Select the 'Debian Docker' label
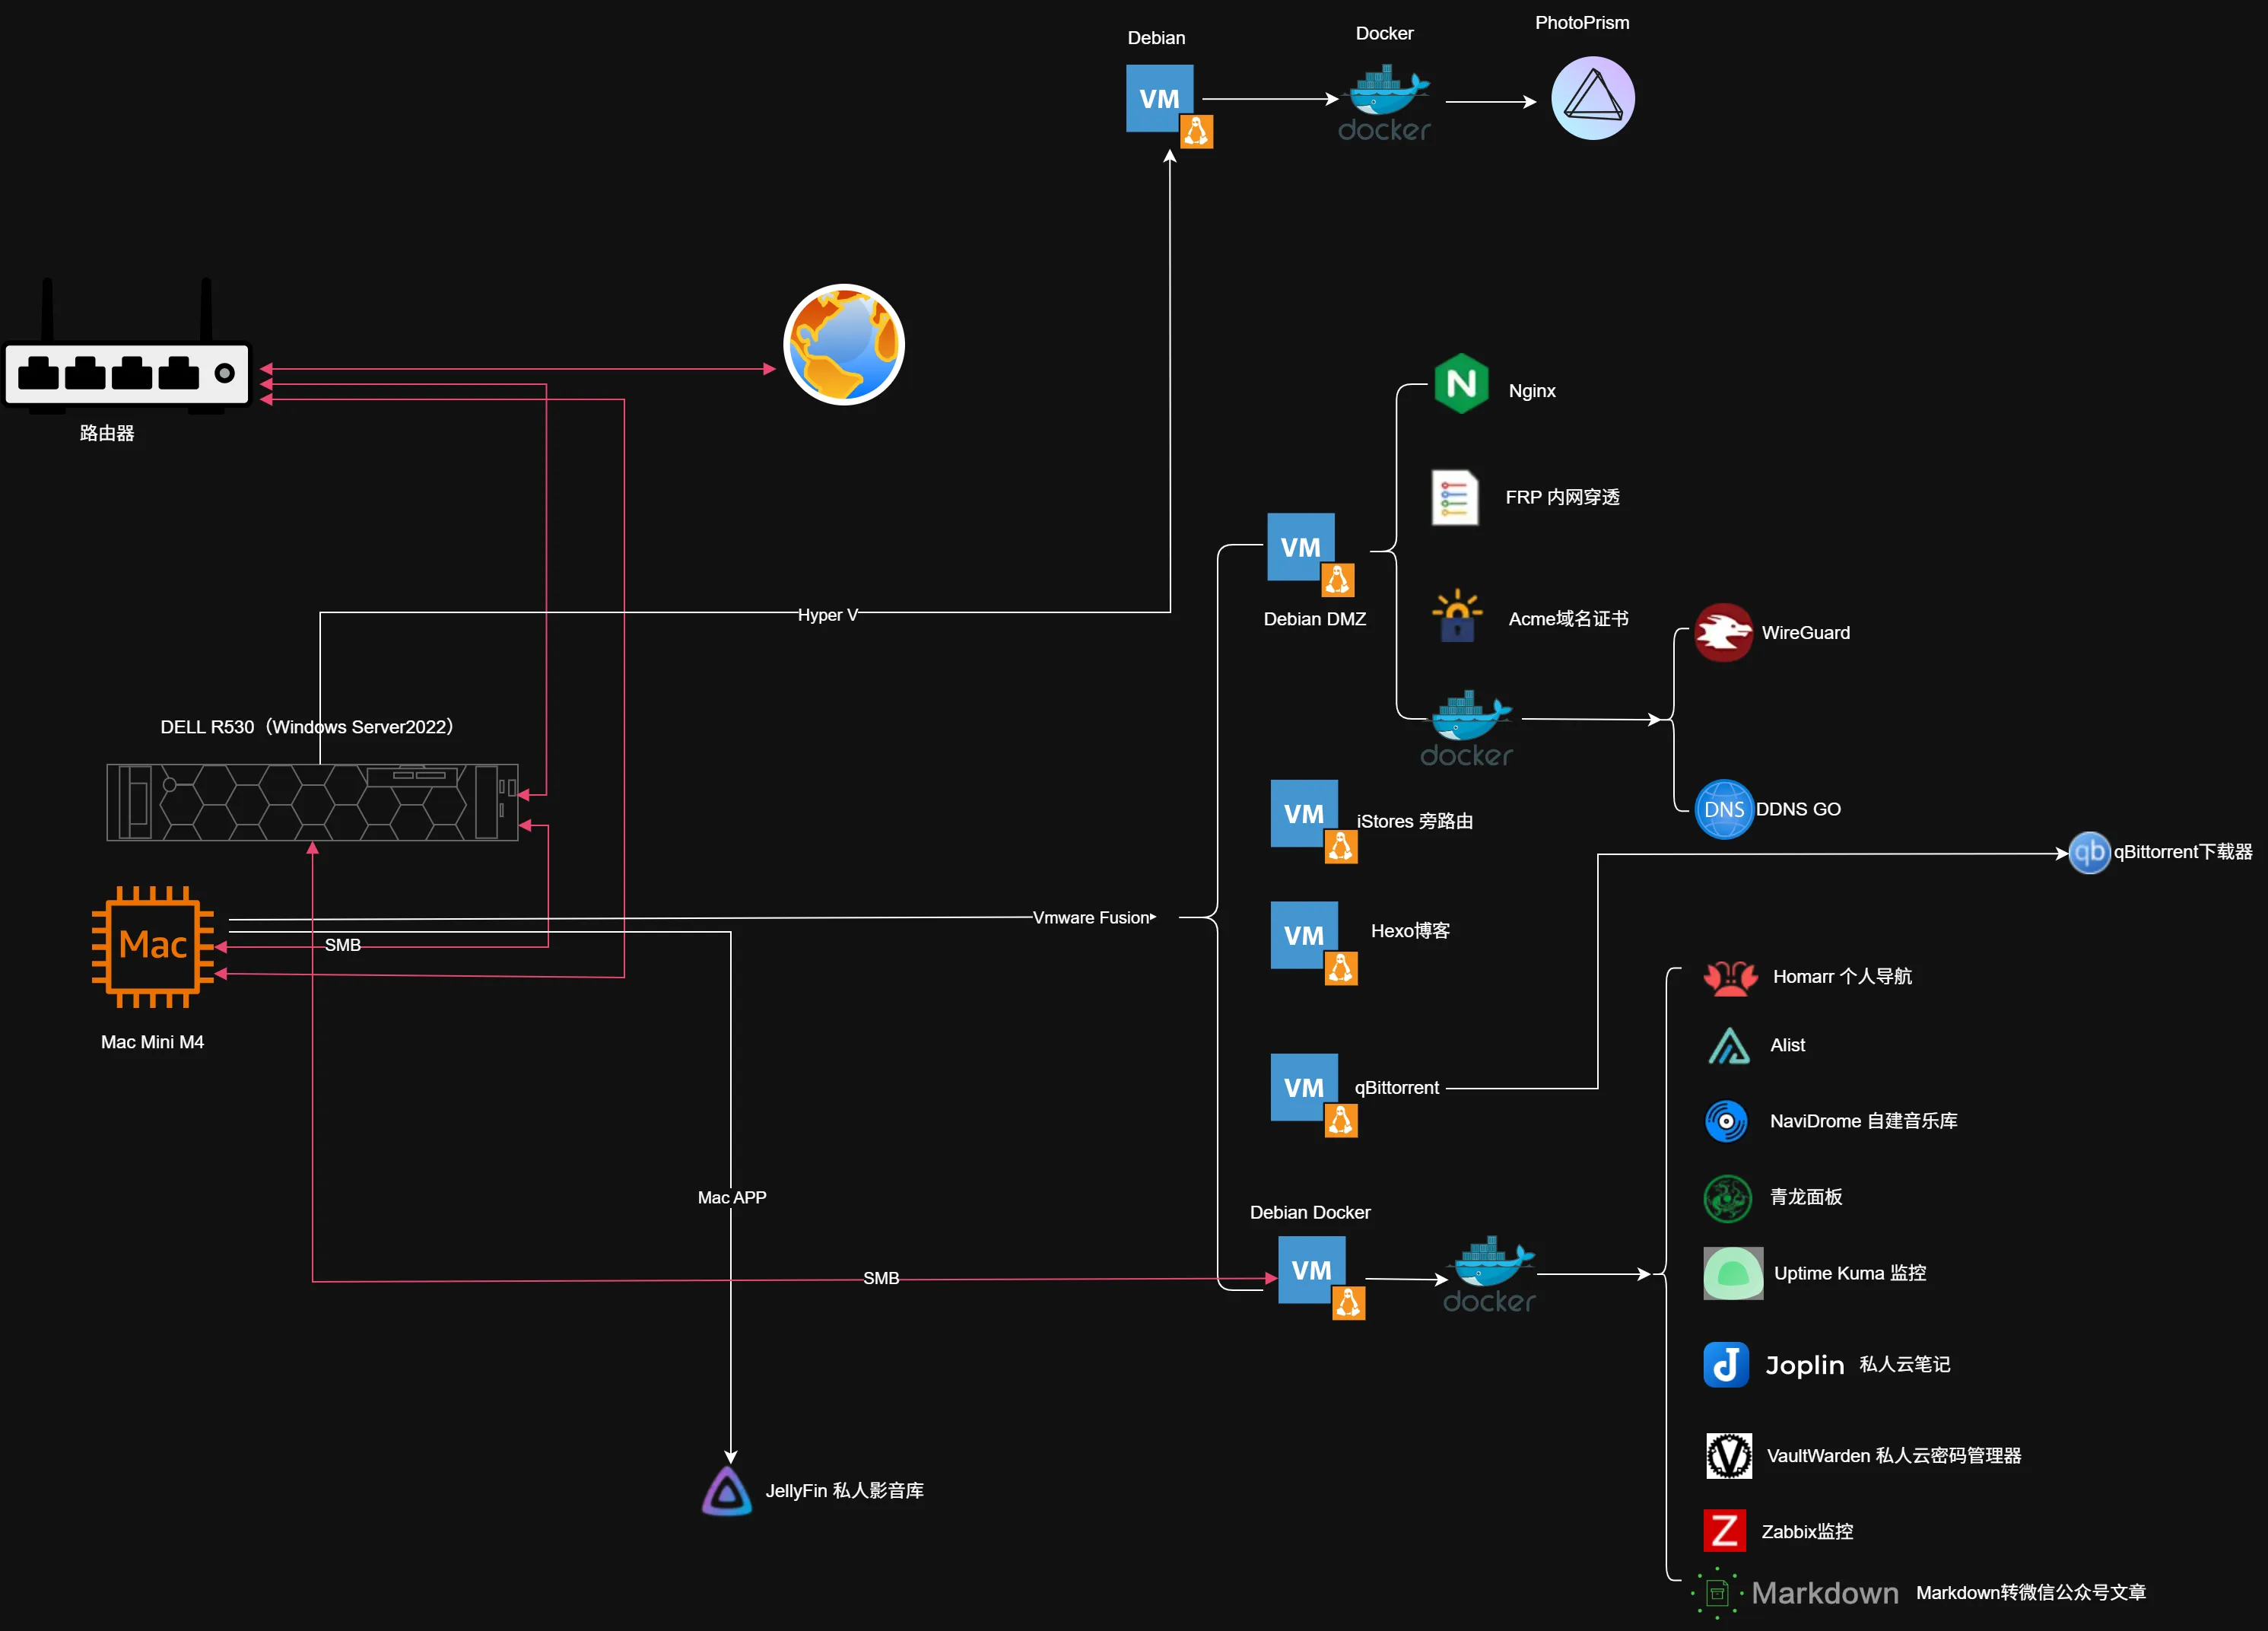Image resolution: width=2268 pixels, height=1631 pixels. point(1310,1212)
